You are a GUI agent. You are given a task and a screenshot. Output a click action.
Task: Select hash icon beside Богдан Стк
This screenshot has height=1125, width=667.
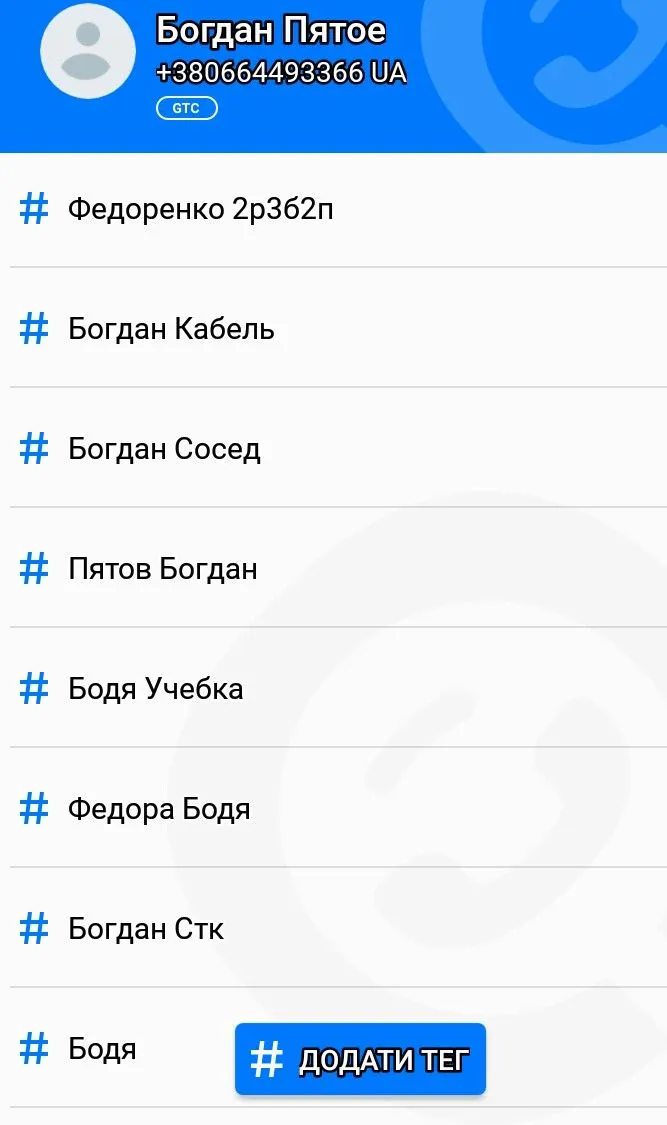coord(34,929)
